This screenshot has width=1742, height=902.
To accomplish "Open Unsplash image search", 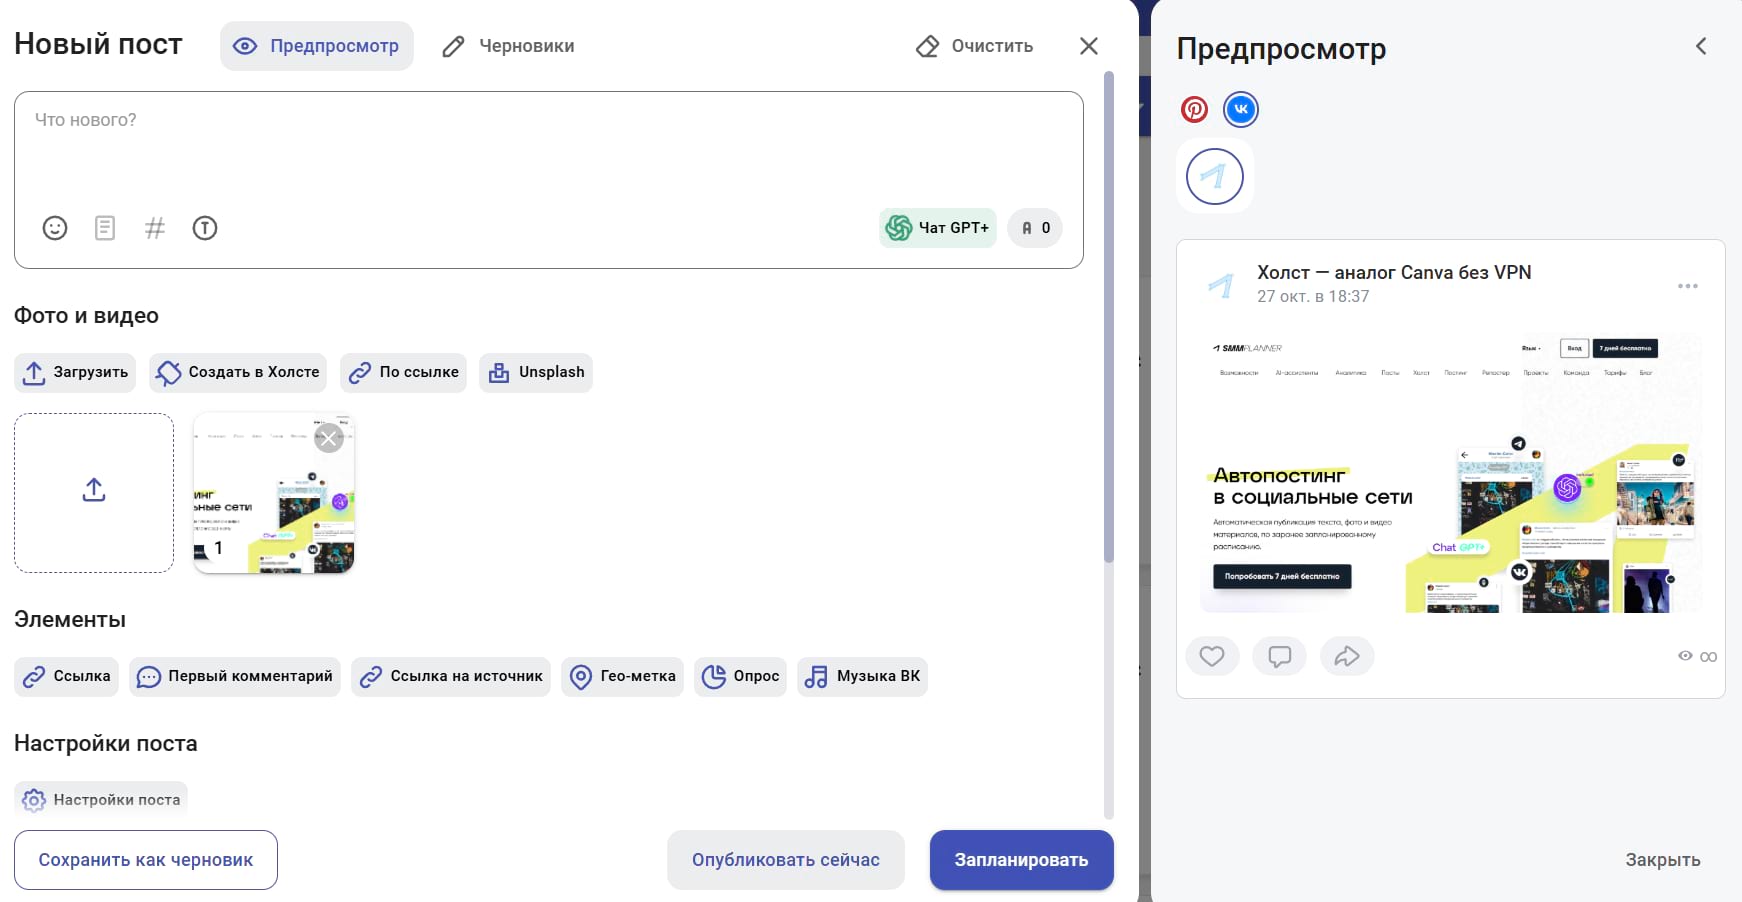I will [x=536, y=372].
